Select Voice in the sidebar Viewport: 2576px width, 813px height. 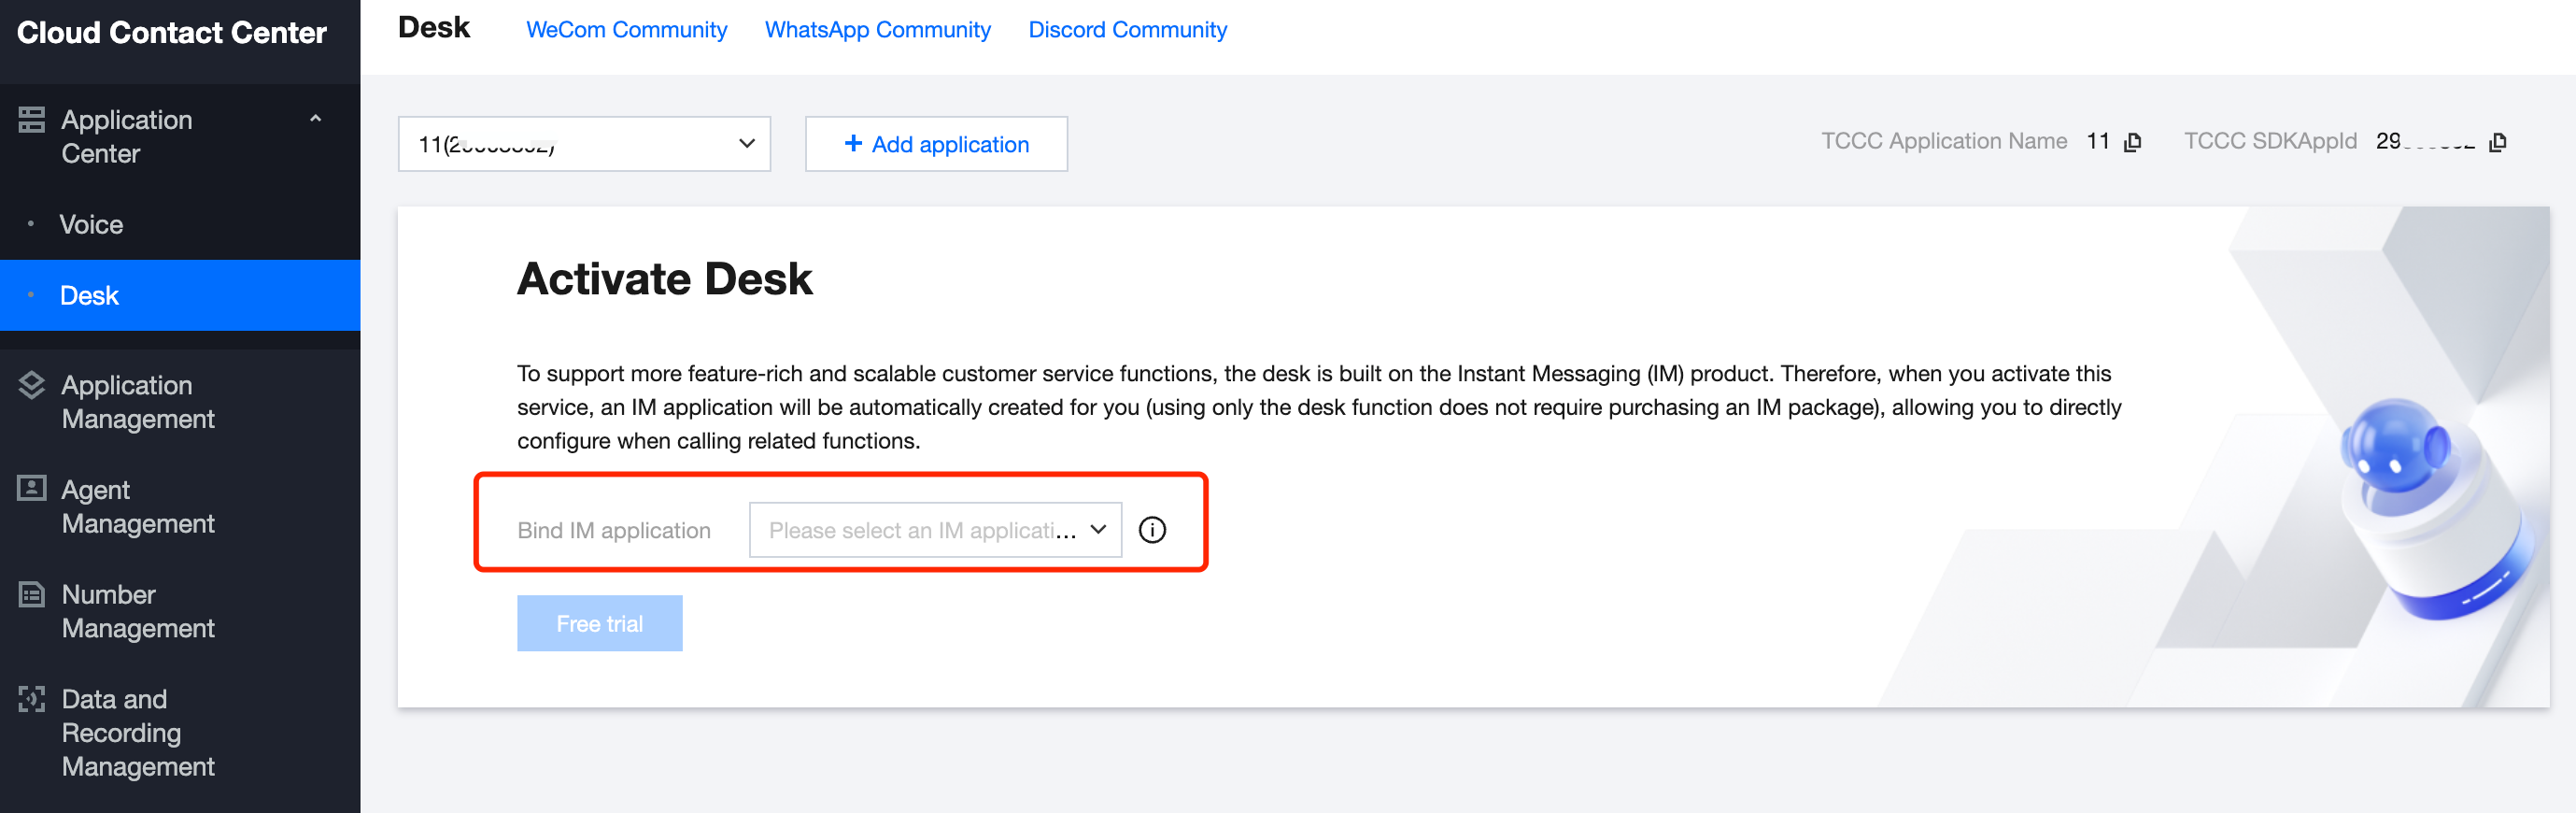click(x=91, y=224)
